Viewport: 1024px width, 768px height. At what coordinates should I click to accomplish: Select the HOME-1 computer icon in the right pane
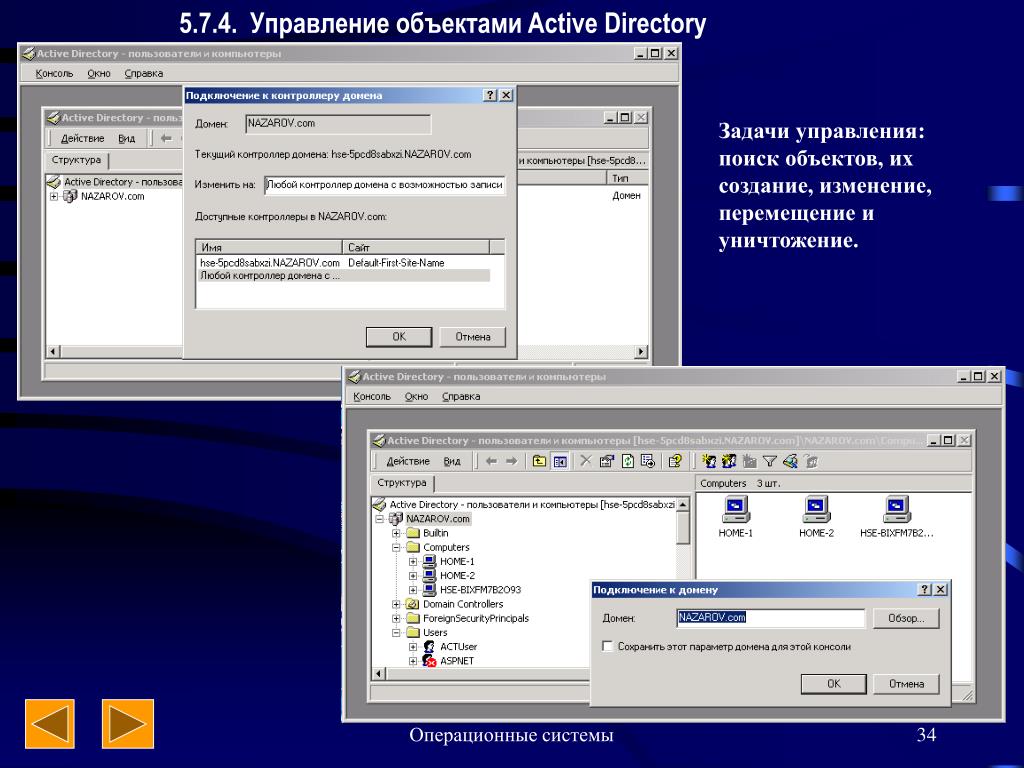[735, 509]
